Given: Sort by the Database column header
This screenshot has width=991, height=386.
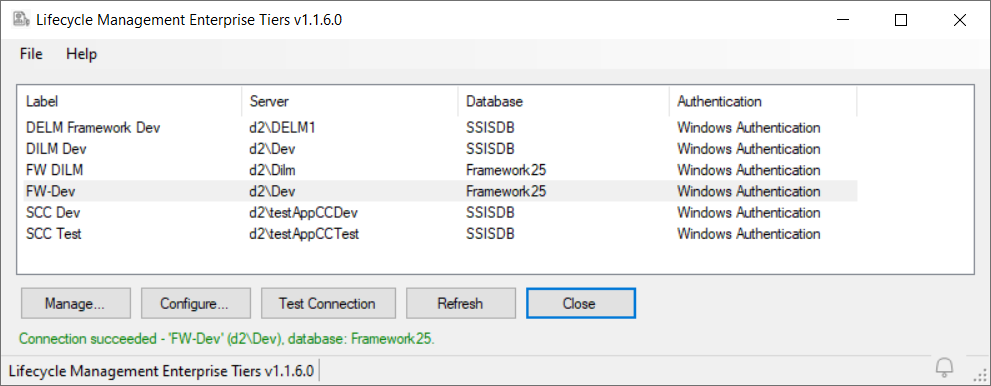Looking at the screenshot, I should click(563, 101).
